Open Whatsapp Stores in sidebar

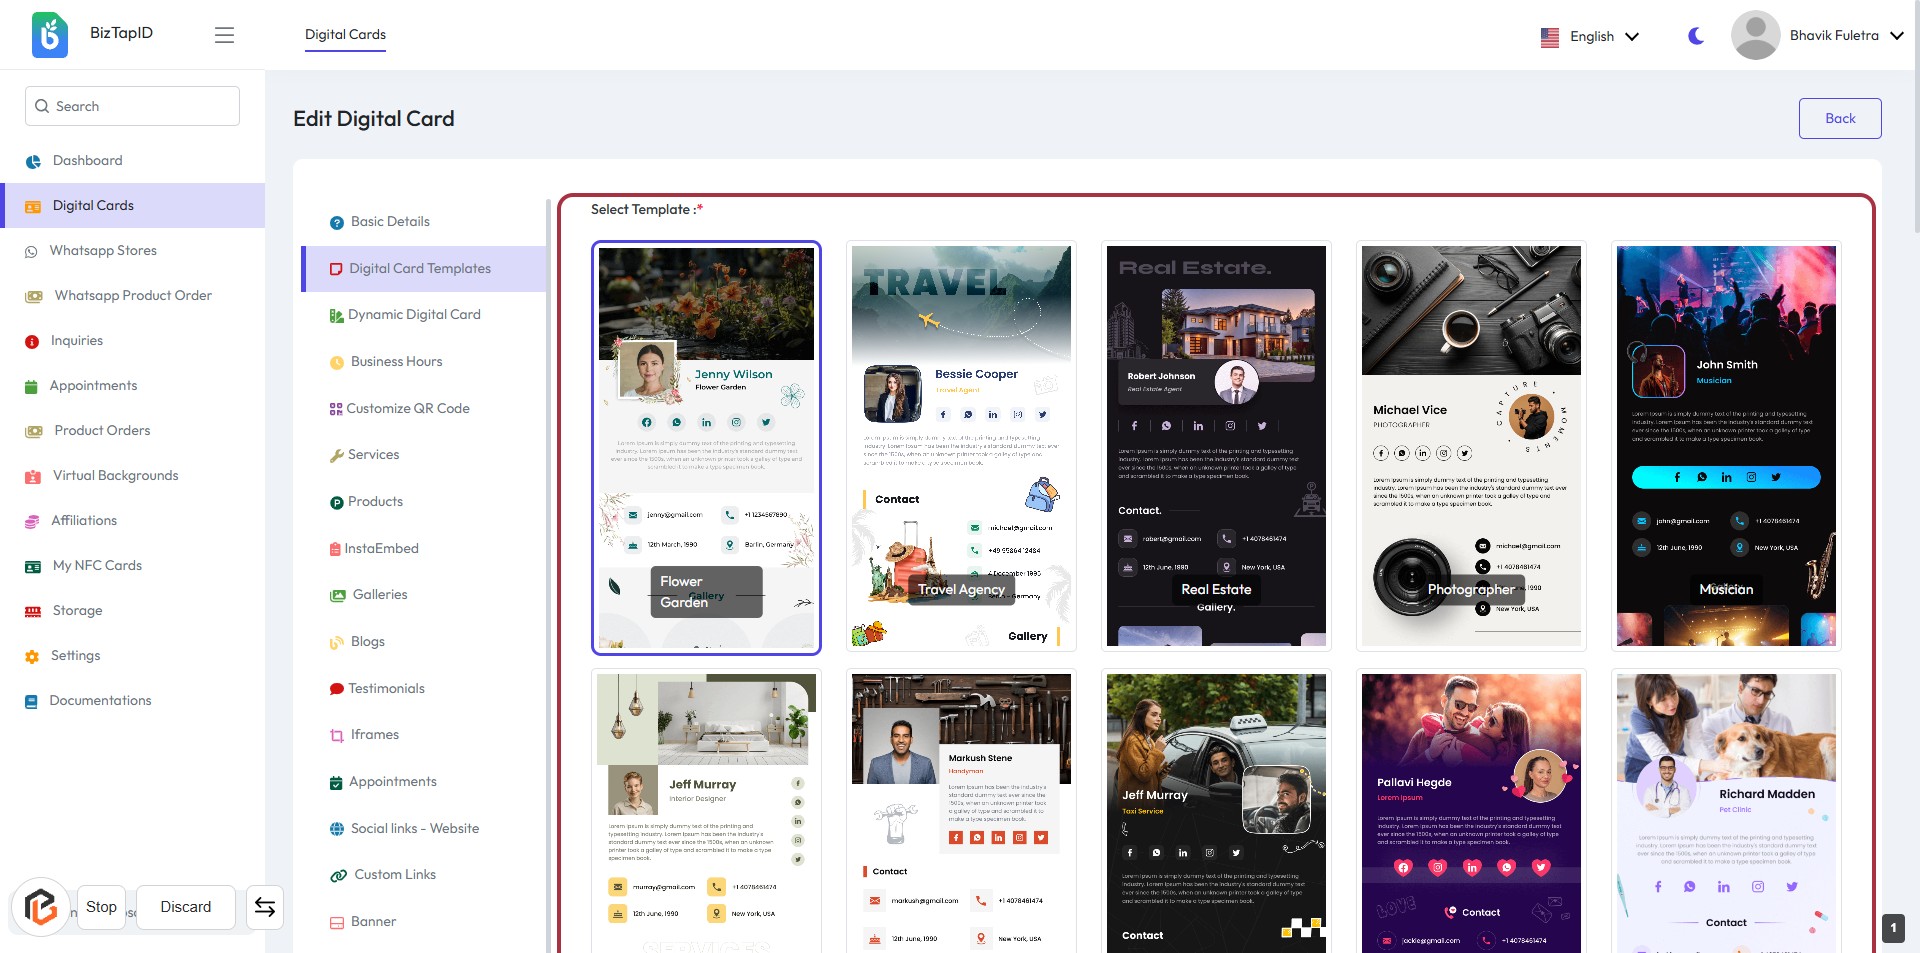click(103, 250)
